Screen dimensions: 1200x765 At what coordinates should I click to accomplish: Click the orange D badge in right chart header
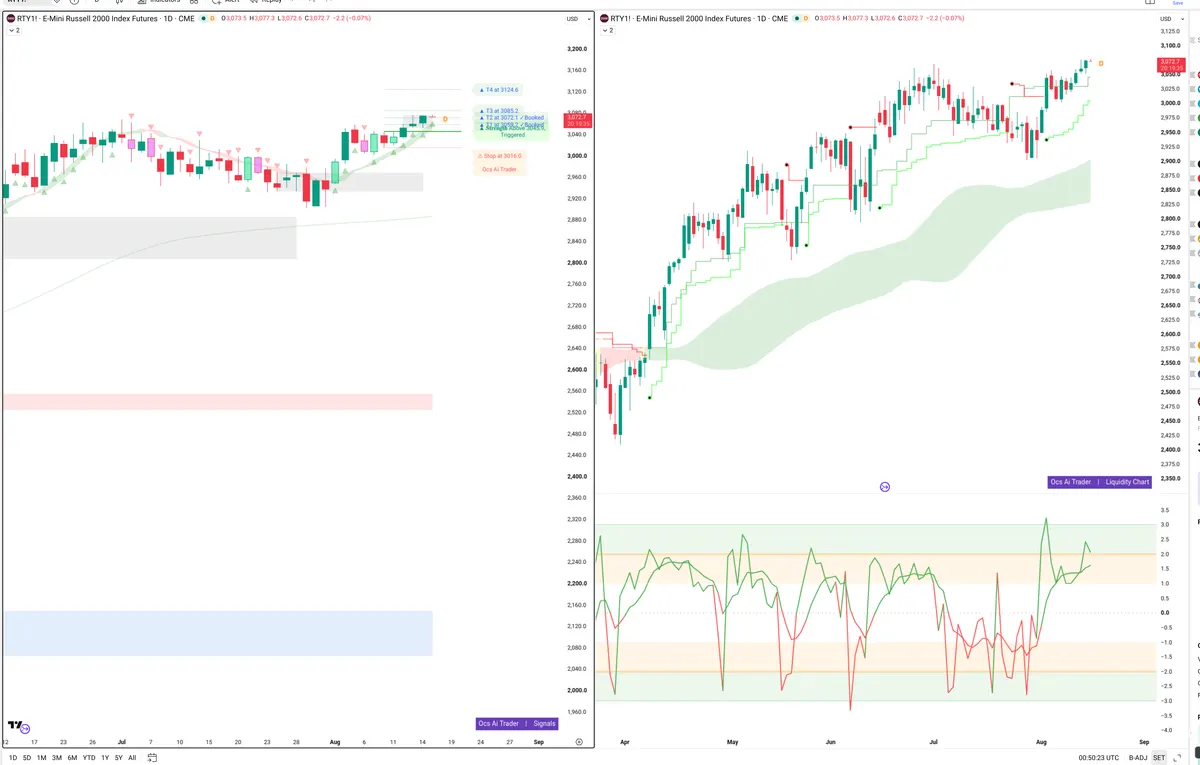[x=807, y=19]
